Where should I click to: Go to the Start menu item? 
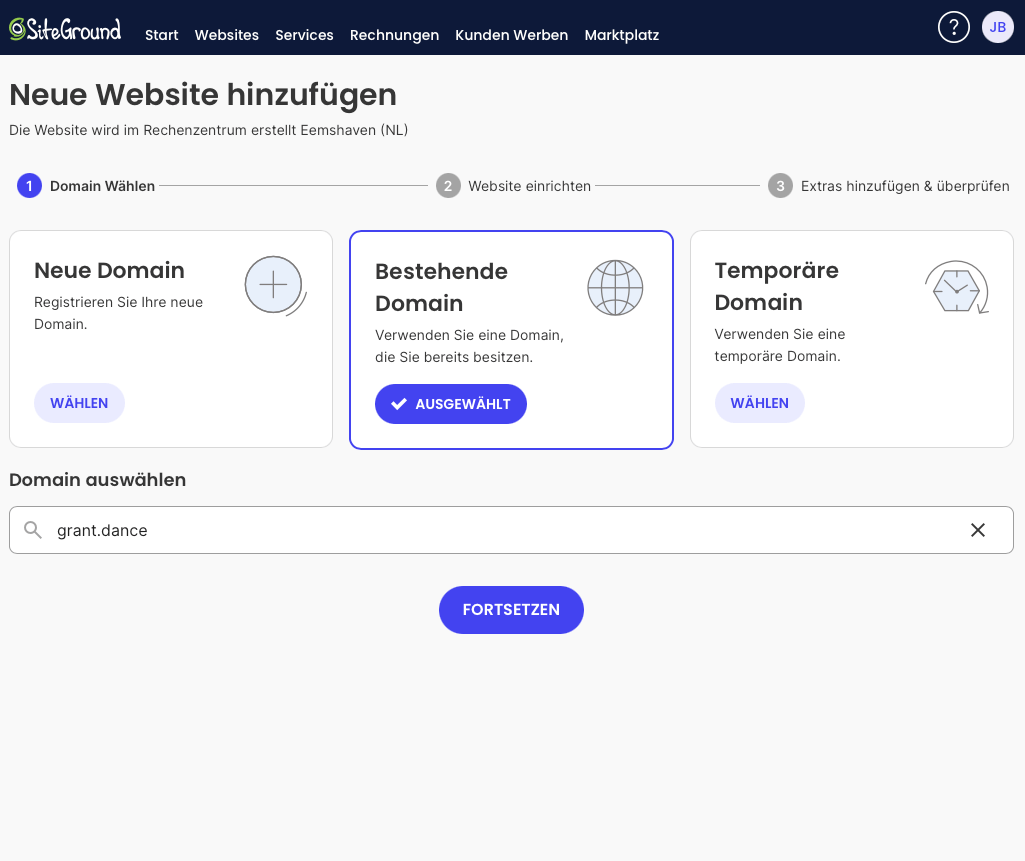[161, 35]
